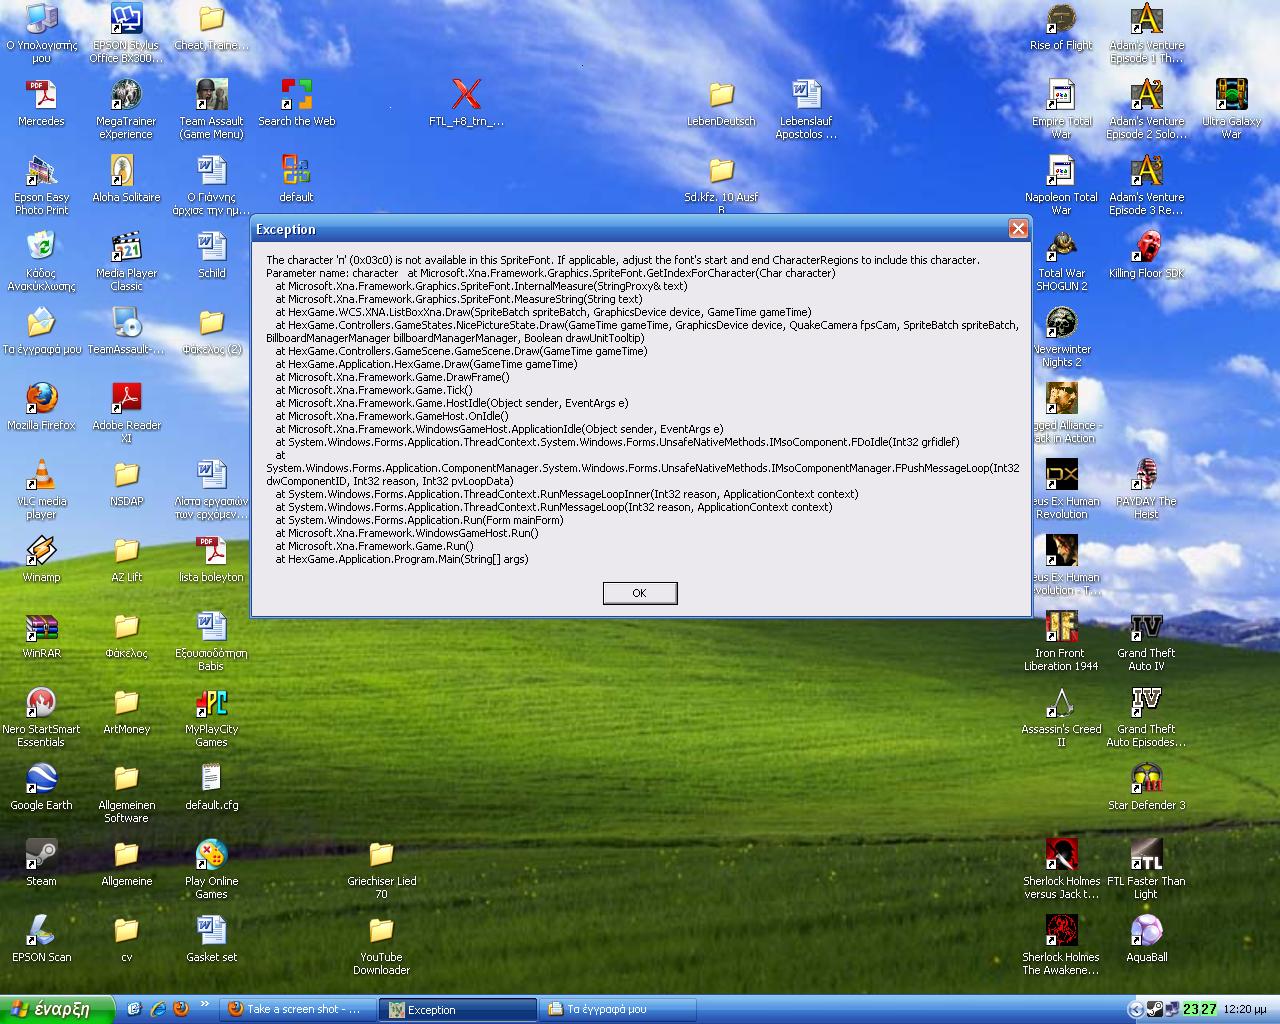1280x1024 pixels.
Task: Click OK to dismiss the Exception dialog
Action: pos(639,592)
